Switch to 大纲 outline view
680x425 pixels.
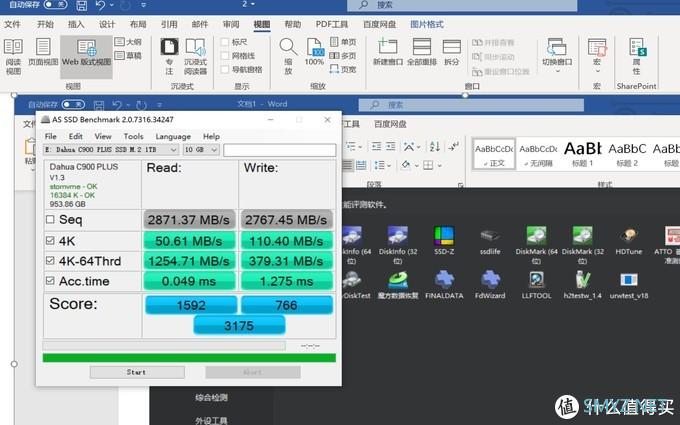[x=128, y=42]
